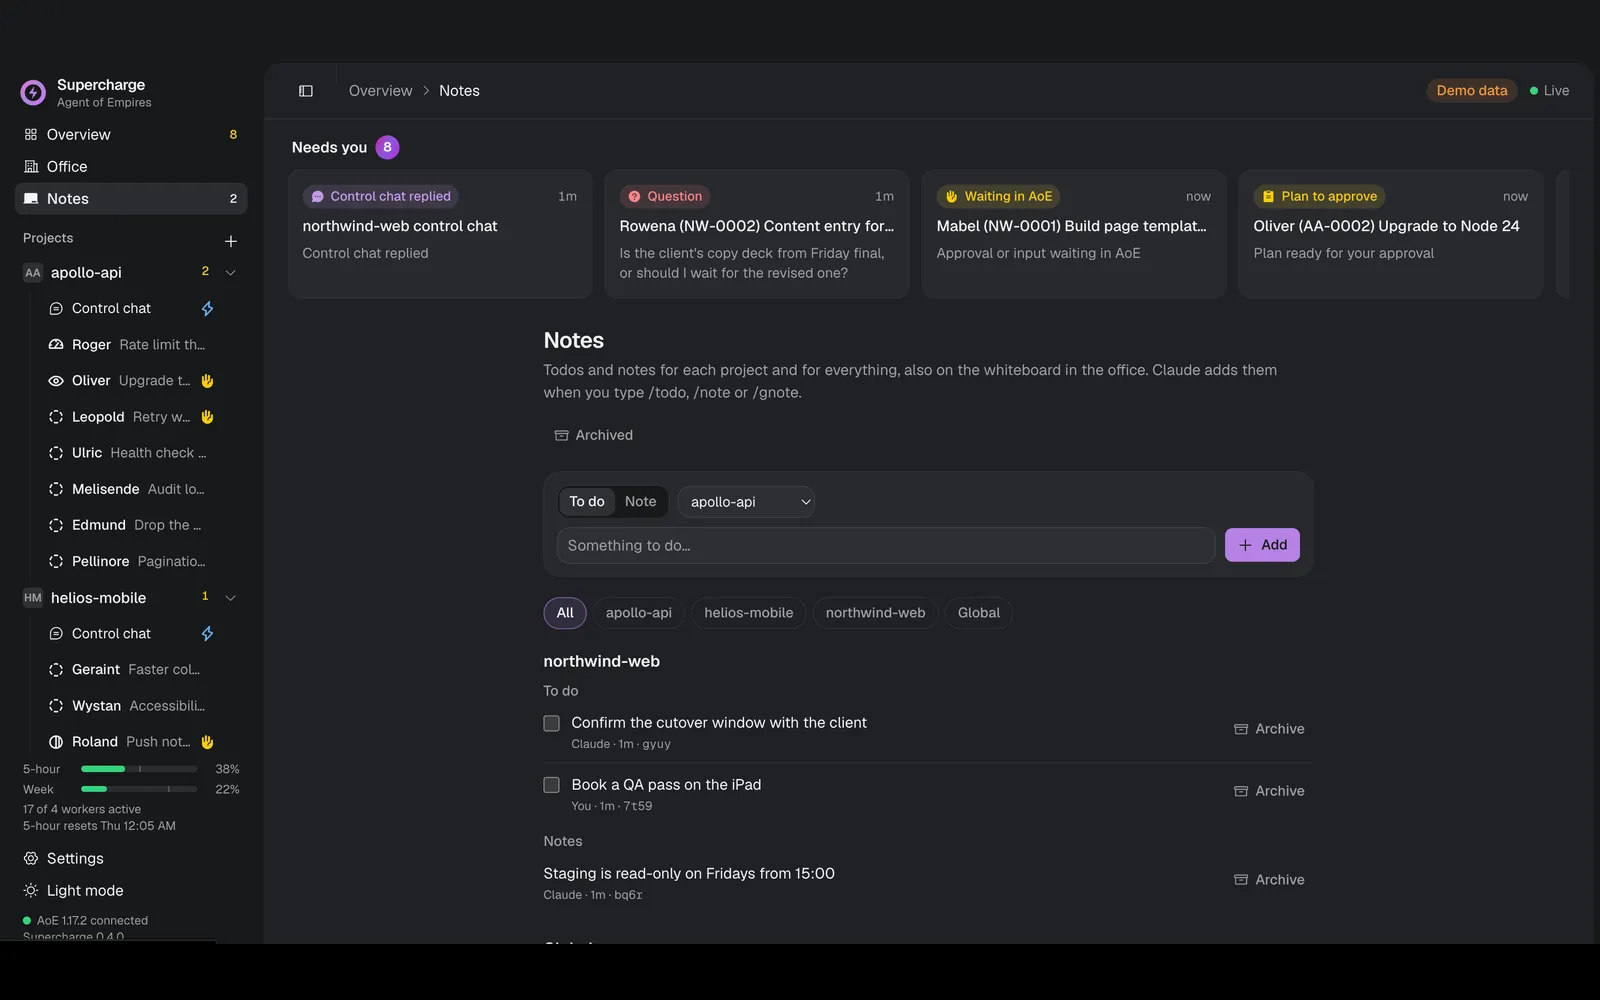Toggle the sidebar panel icon
The width and height of the screenshot is (1600, 1000).
[306, 91]
